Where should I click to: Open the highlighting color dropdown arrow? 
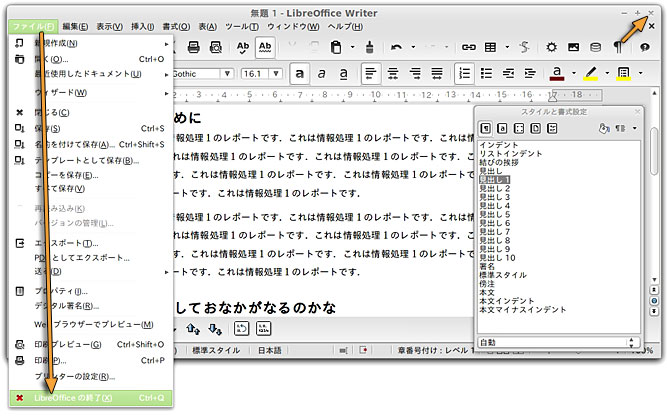607,73
